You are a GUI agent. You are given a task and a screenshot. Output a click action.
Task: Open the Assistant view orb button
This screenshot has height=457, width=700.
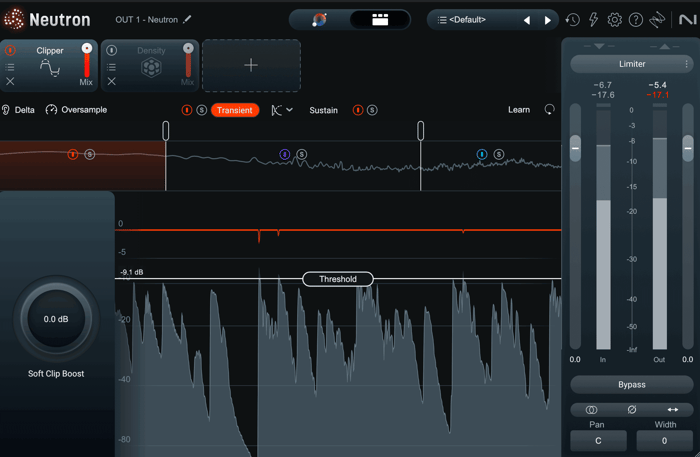(319, 20)
